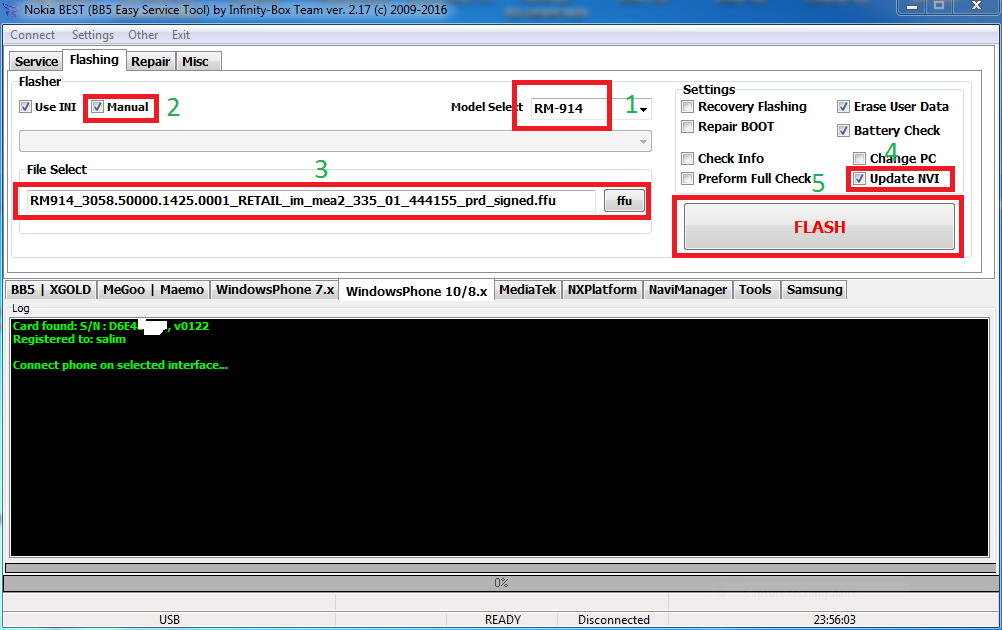The height and width of the screenshot is (630, 1002).
Task: Click the 23:56:03 clock in status bar
Action: pyautogui.click(x=835, y=620)
